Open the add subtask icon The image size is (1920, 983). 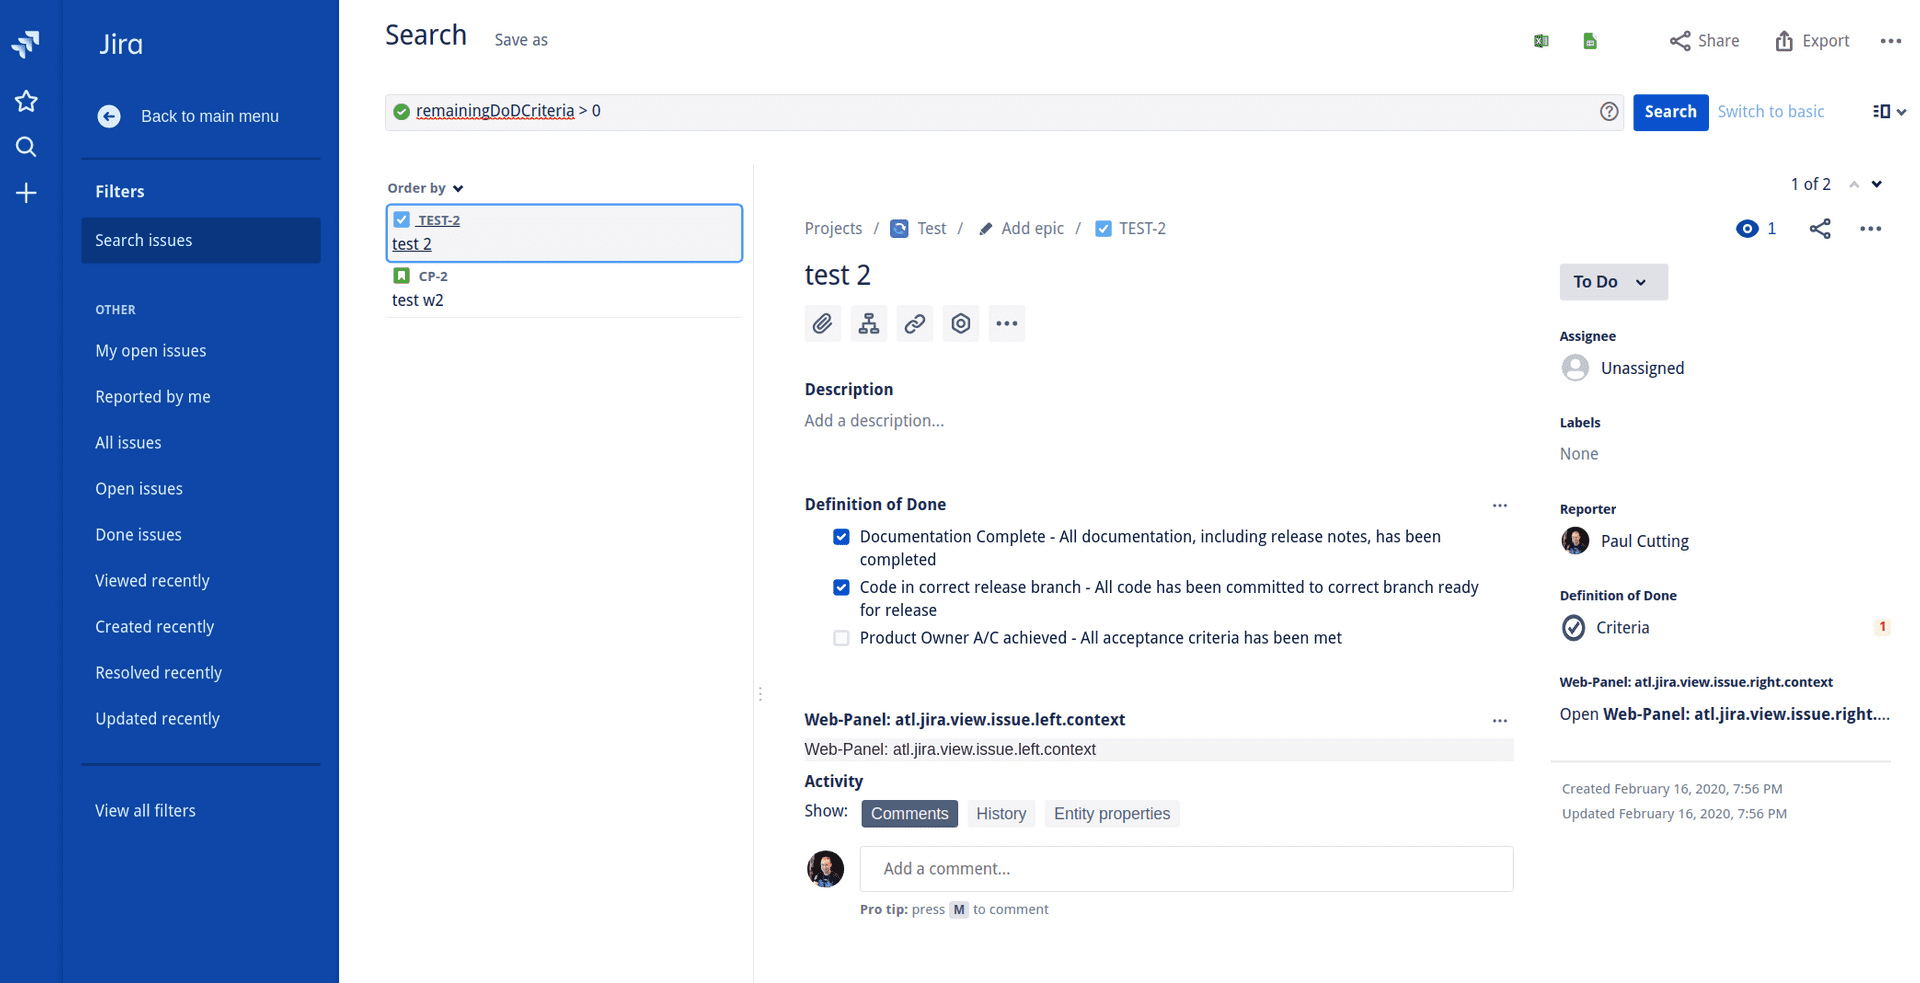point(868,323)
